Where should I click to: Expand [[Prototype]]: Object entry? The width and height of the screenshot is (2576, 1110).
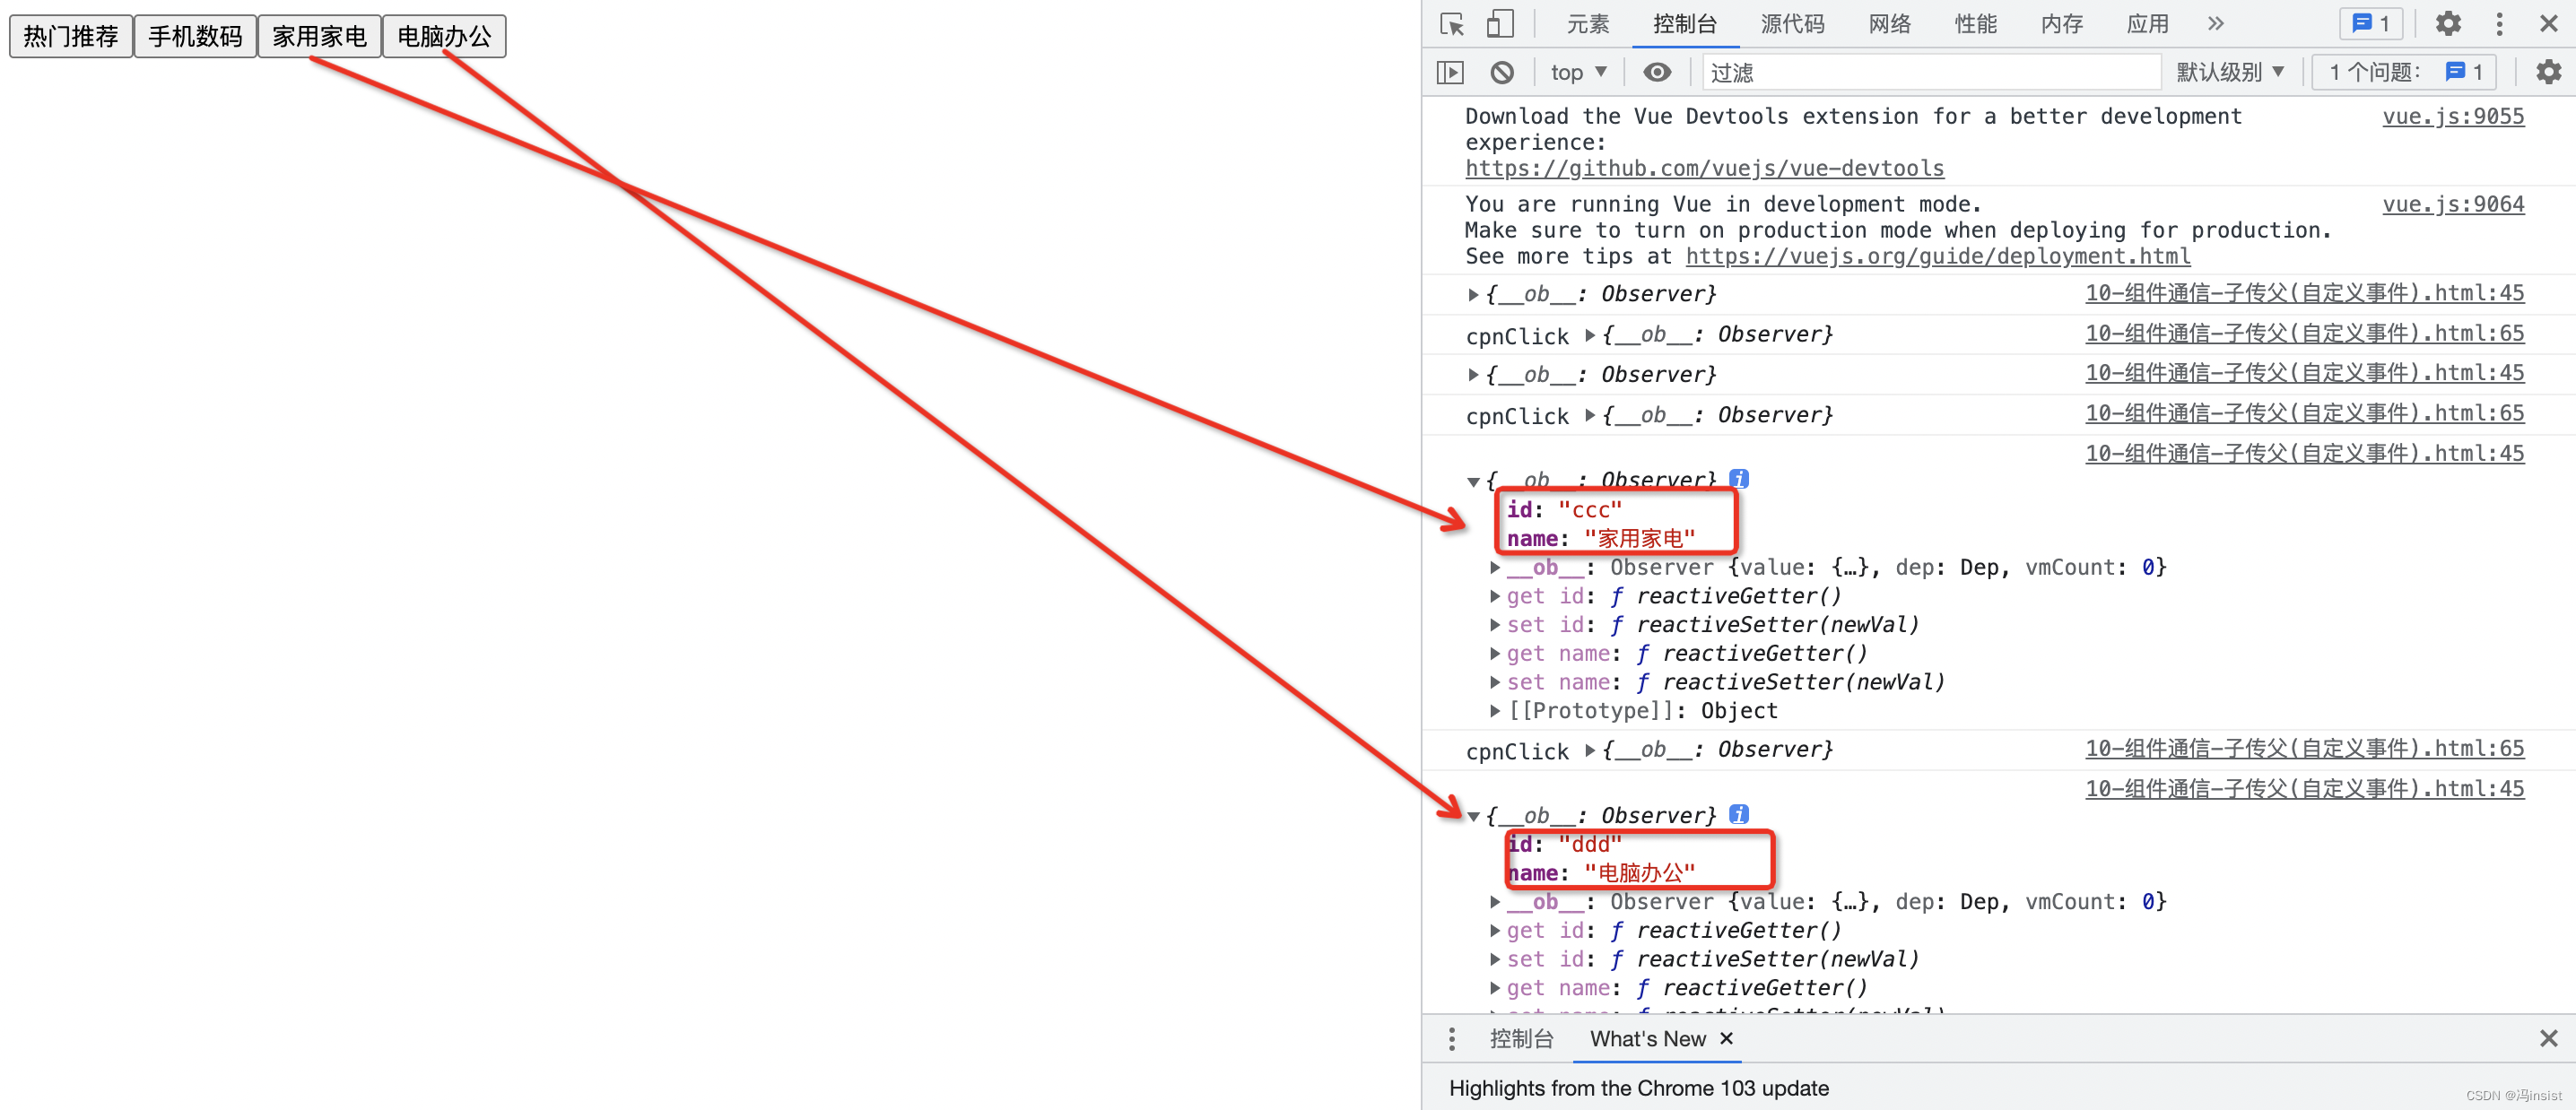coord(1495,711)
